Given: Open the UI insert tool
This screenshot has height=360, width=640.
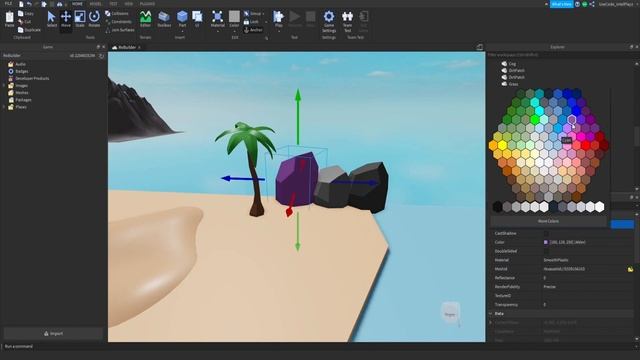Looking at the screenshot, I should click(197, 19).
